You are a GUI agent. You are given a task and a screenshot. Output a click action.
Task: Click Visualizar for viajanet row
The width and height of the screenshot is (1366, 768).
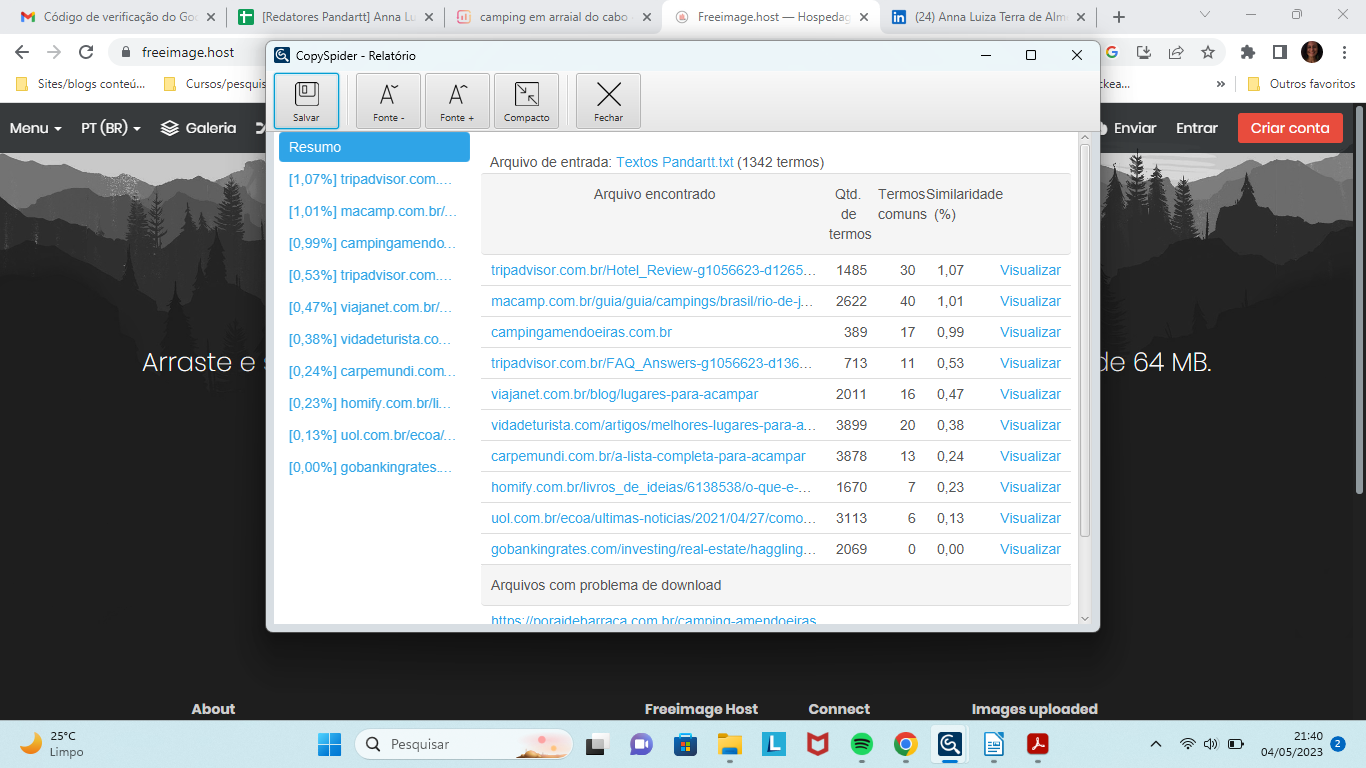[1030, 394]
